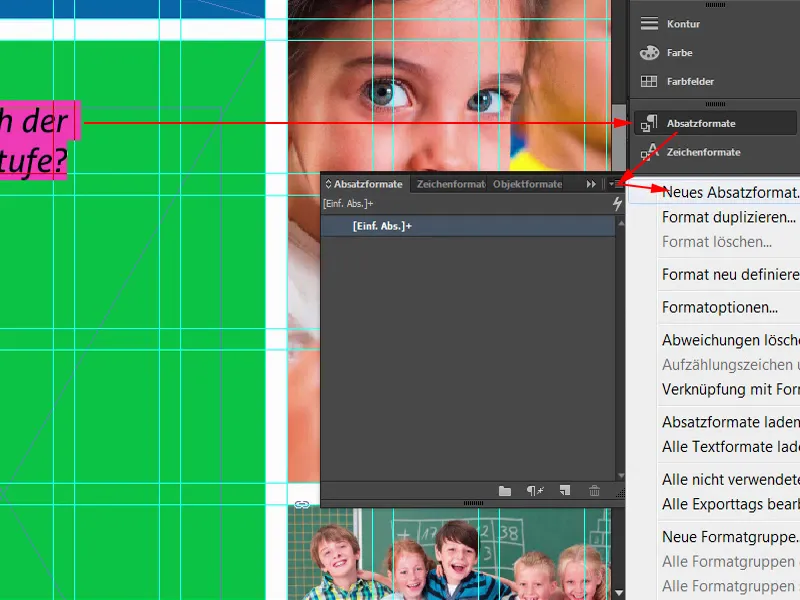Select the child's face photo frame
The width and height of the screenshot is (800, 600).
(x=449, y=87)
